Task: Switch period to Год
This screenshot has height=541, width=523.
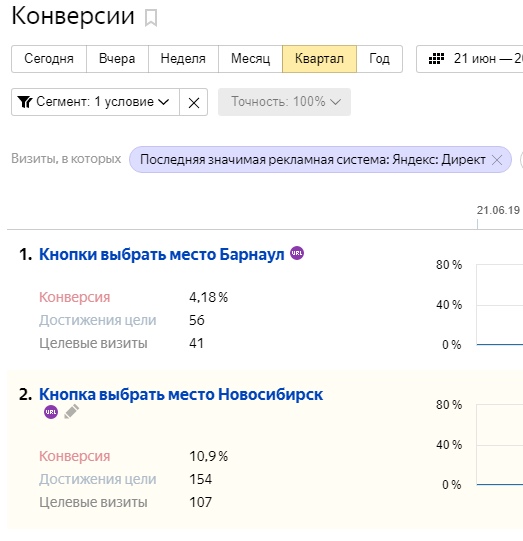Action: (x=379, y=59)
